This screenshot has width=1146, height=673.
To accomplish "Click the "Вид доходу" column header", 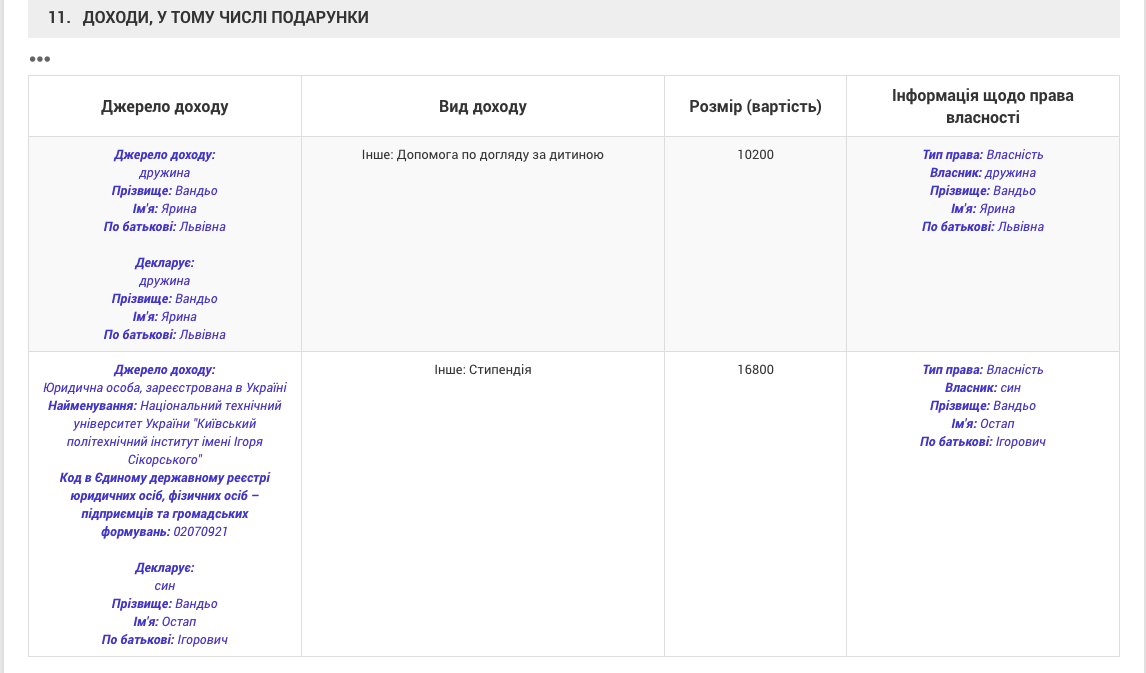I will 482,106.
